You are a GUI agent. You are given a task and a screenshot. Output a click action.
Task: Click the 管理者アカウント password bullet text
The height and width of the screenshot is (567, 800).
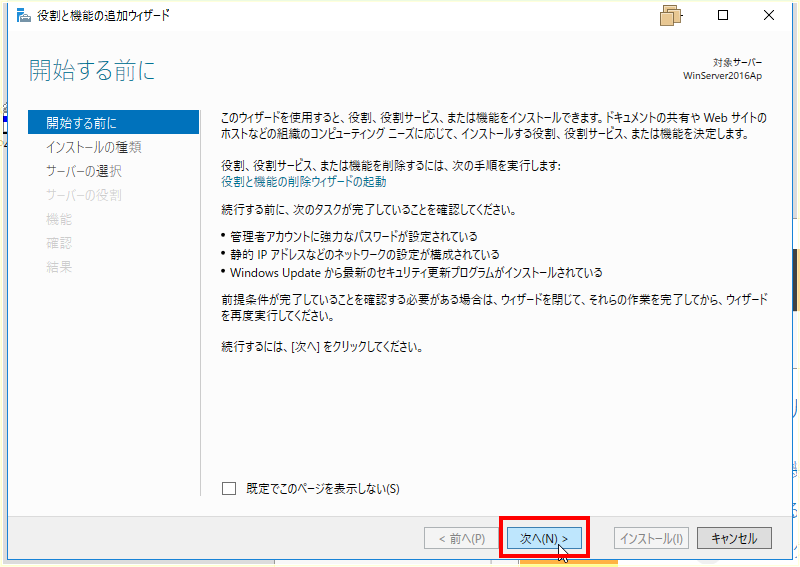354,236
